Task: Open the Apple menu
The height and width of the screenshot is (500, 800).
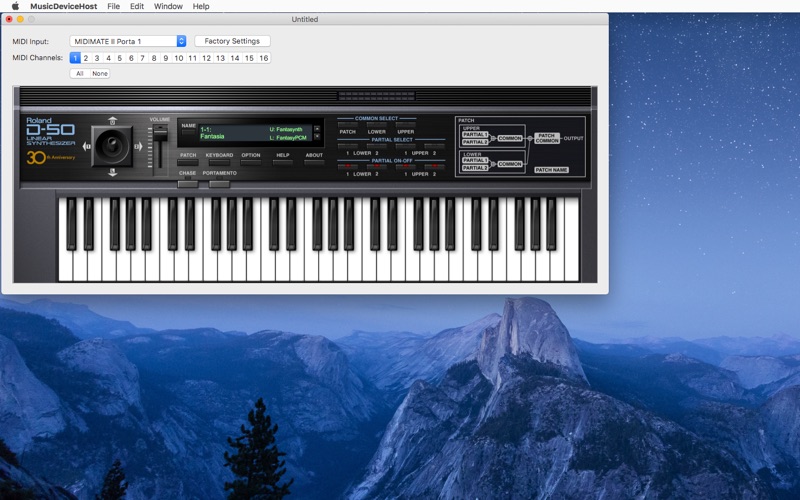Action: click(x=15, y=6)
